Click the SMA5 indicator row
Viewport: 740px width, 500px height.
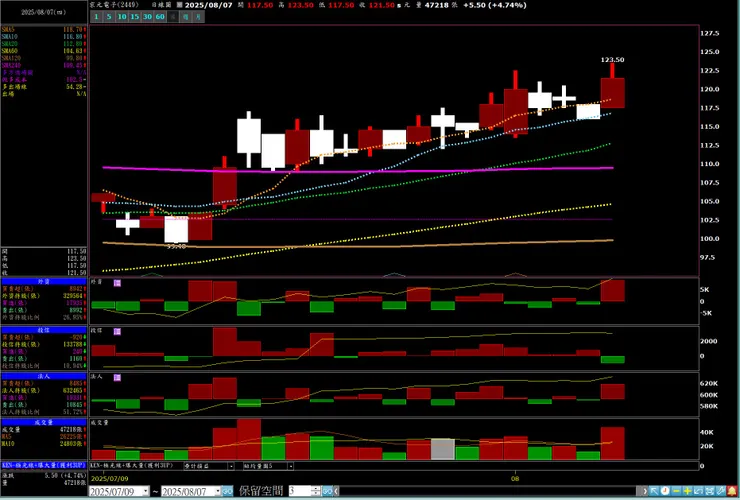click(x=44, y=30)
